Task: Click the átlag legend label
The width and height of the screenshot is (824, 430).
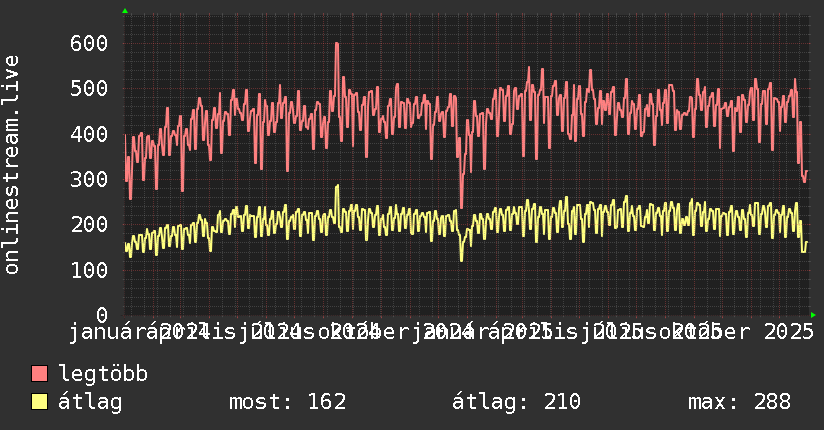Action: click(x=90, y=402)
